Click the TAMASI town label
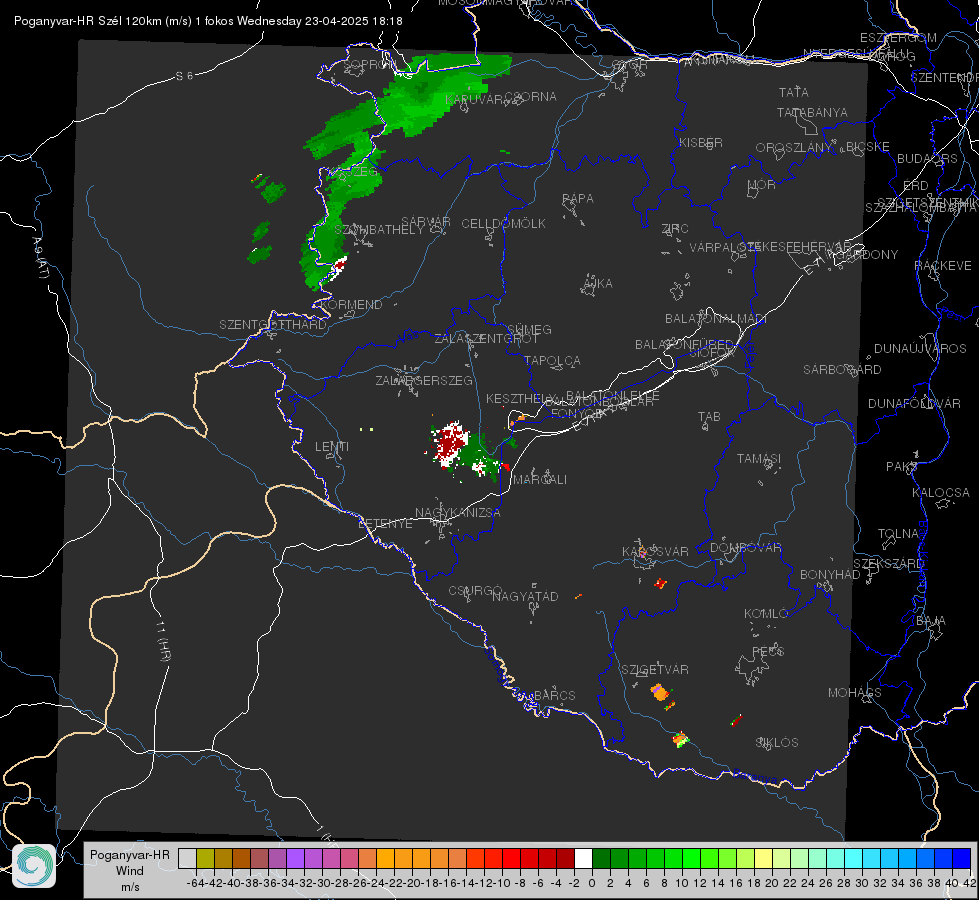Image resolution: width=979 pixels, height=900 pixels. click(759, 458)
